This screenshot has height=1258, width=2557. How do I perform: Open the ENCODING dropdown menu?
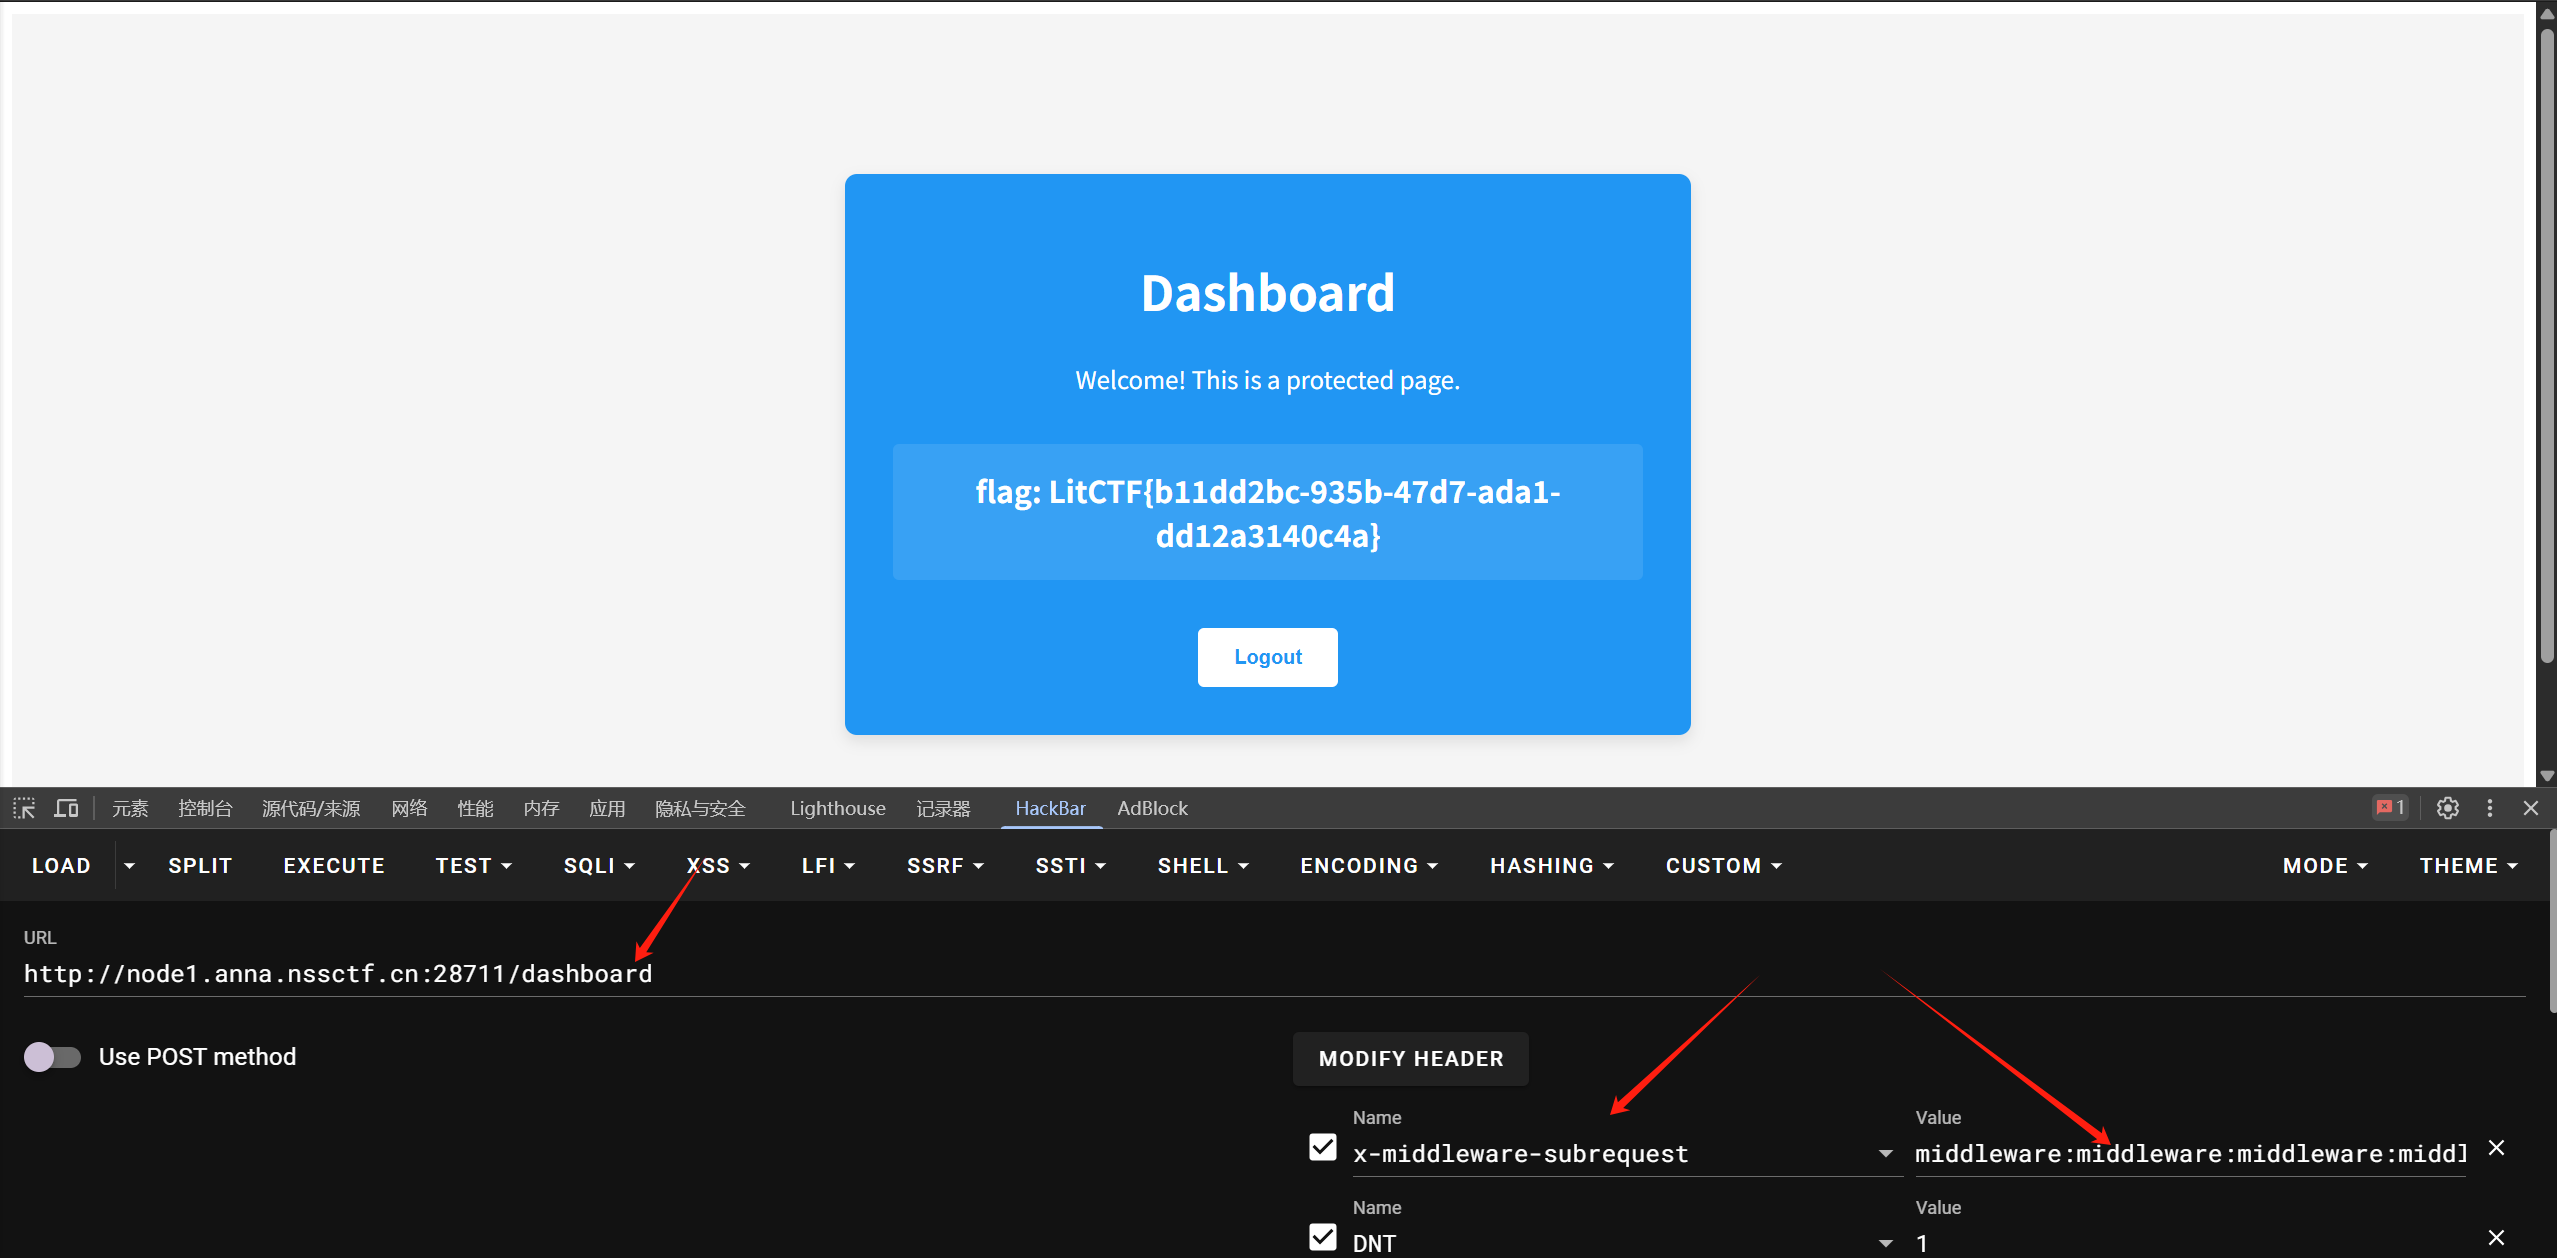click(x=1368, y=866)
